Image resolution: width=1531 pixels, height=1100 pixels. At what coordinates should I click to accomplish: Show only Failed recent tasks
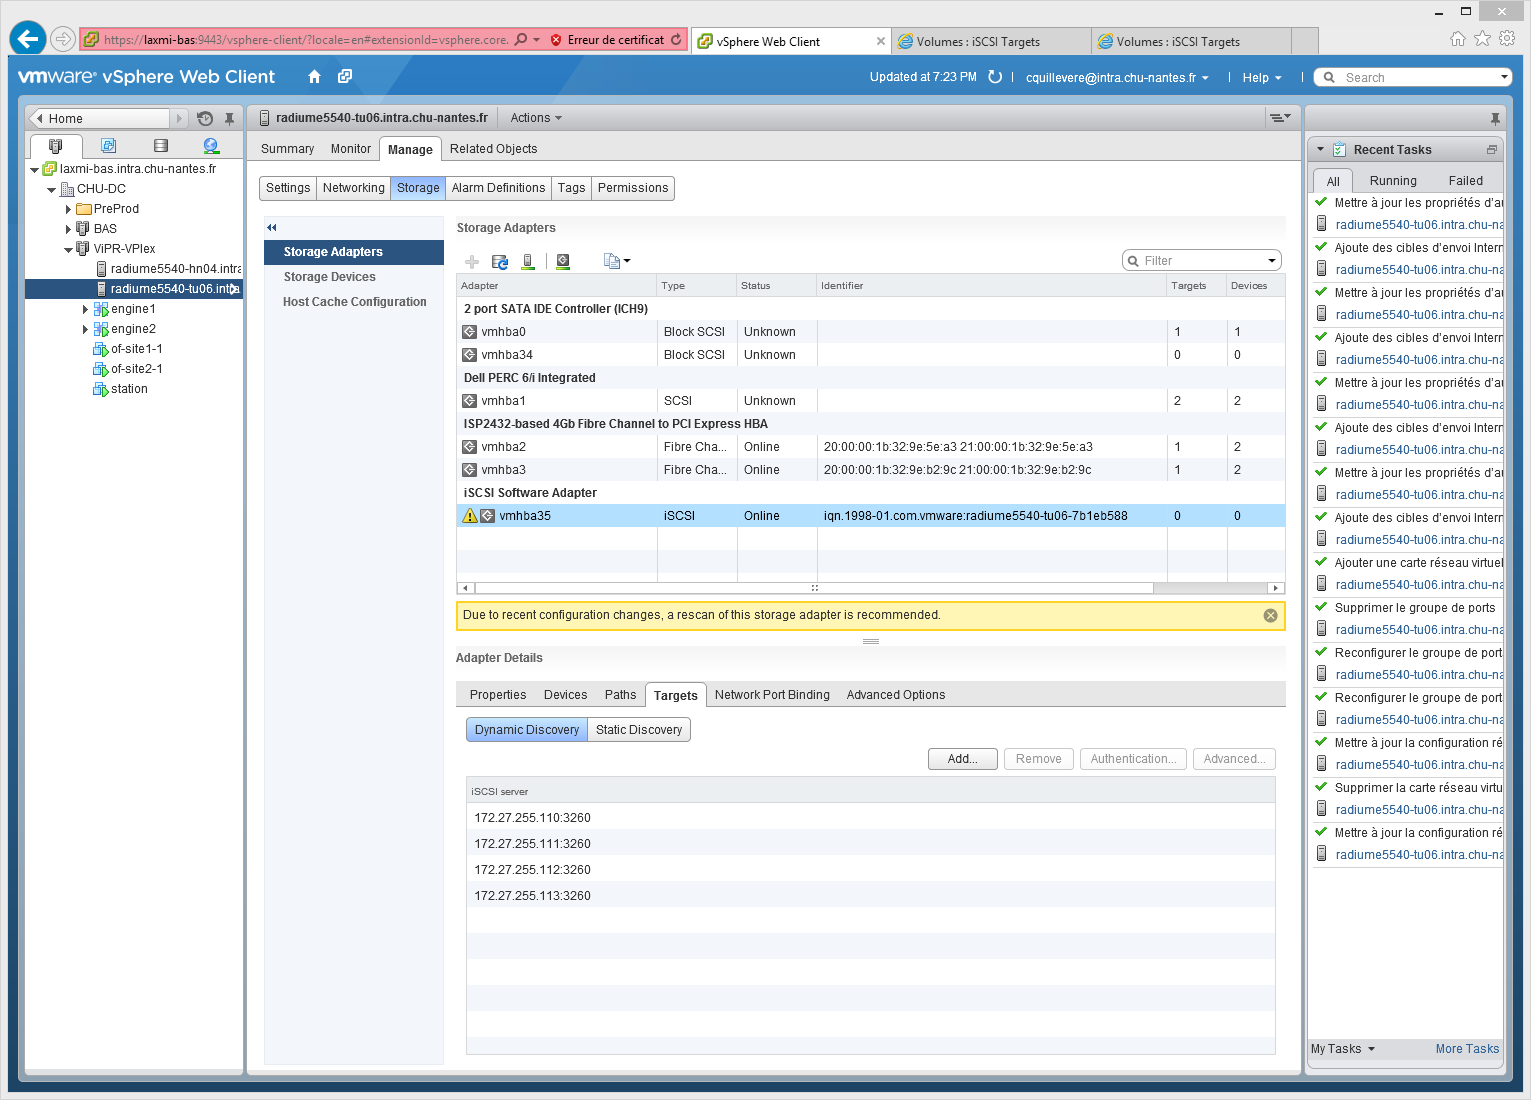click(x=1465, y=181)
